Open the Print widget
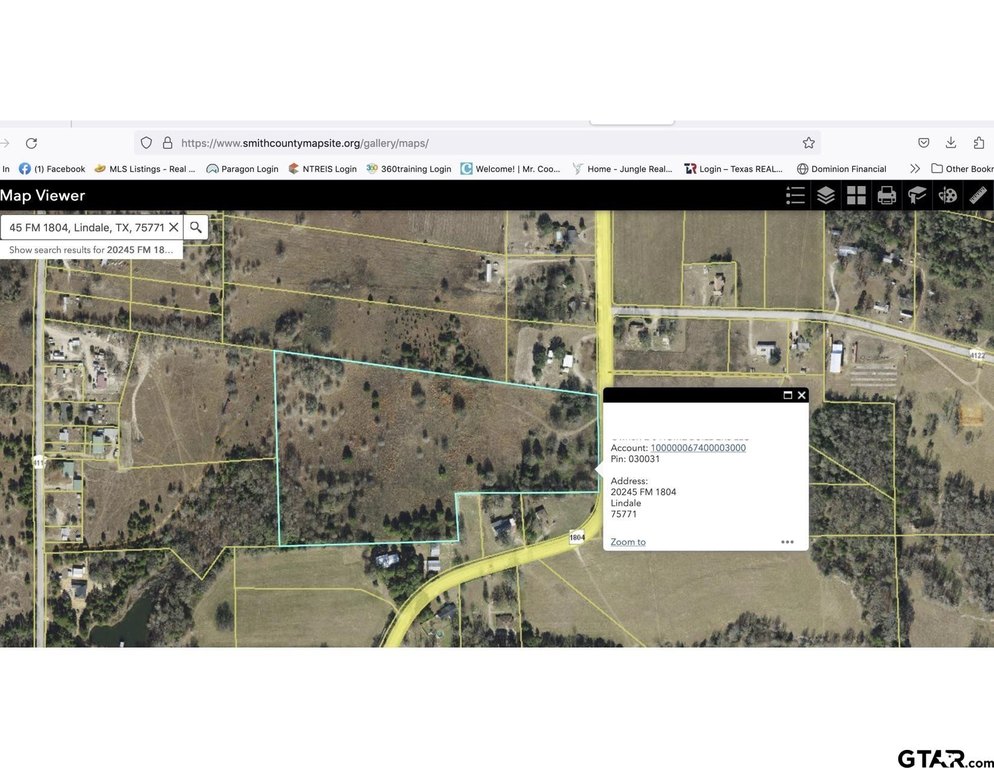Screen dimensions: 994x768 [886, 195]
